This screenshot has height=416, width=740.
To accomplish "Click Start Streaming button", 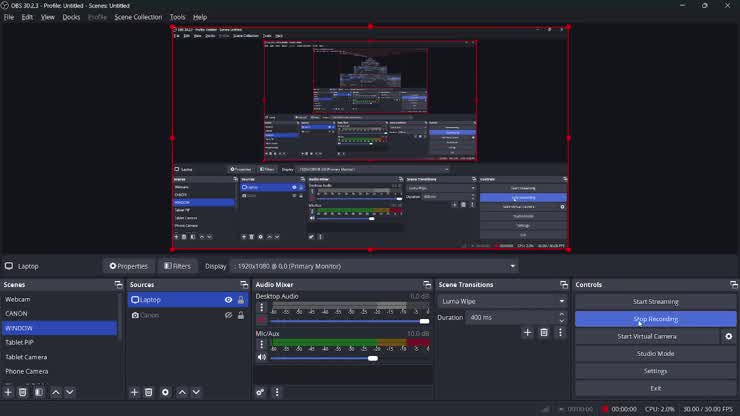I will pos(656,302).
